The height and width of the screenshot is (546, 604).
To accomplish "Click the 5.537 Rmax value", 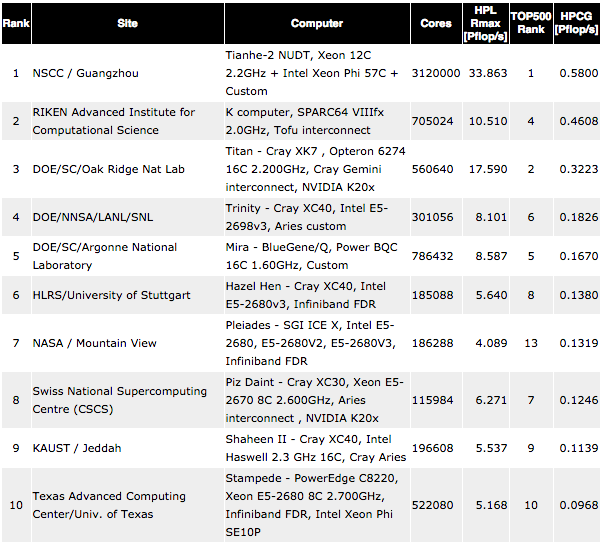I will [491, 448].
